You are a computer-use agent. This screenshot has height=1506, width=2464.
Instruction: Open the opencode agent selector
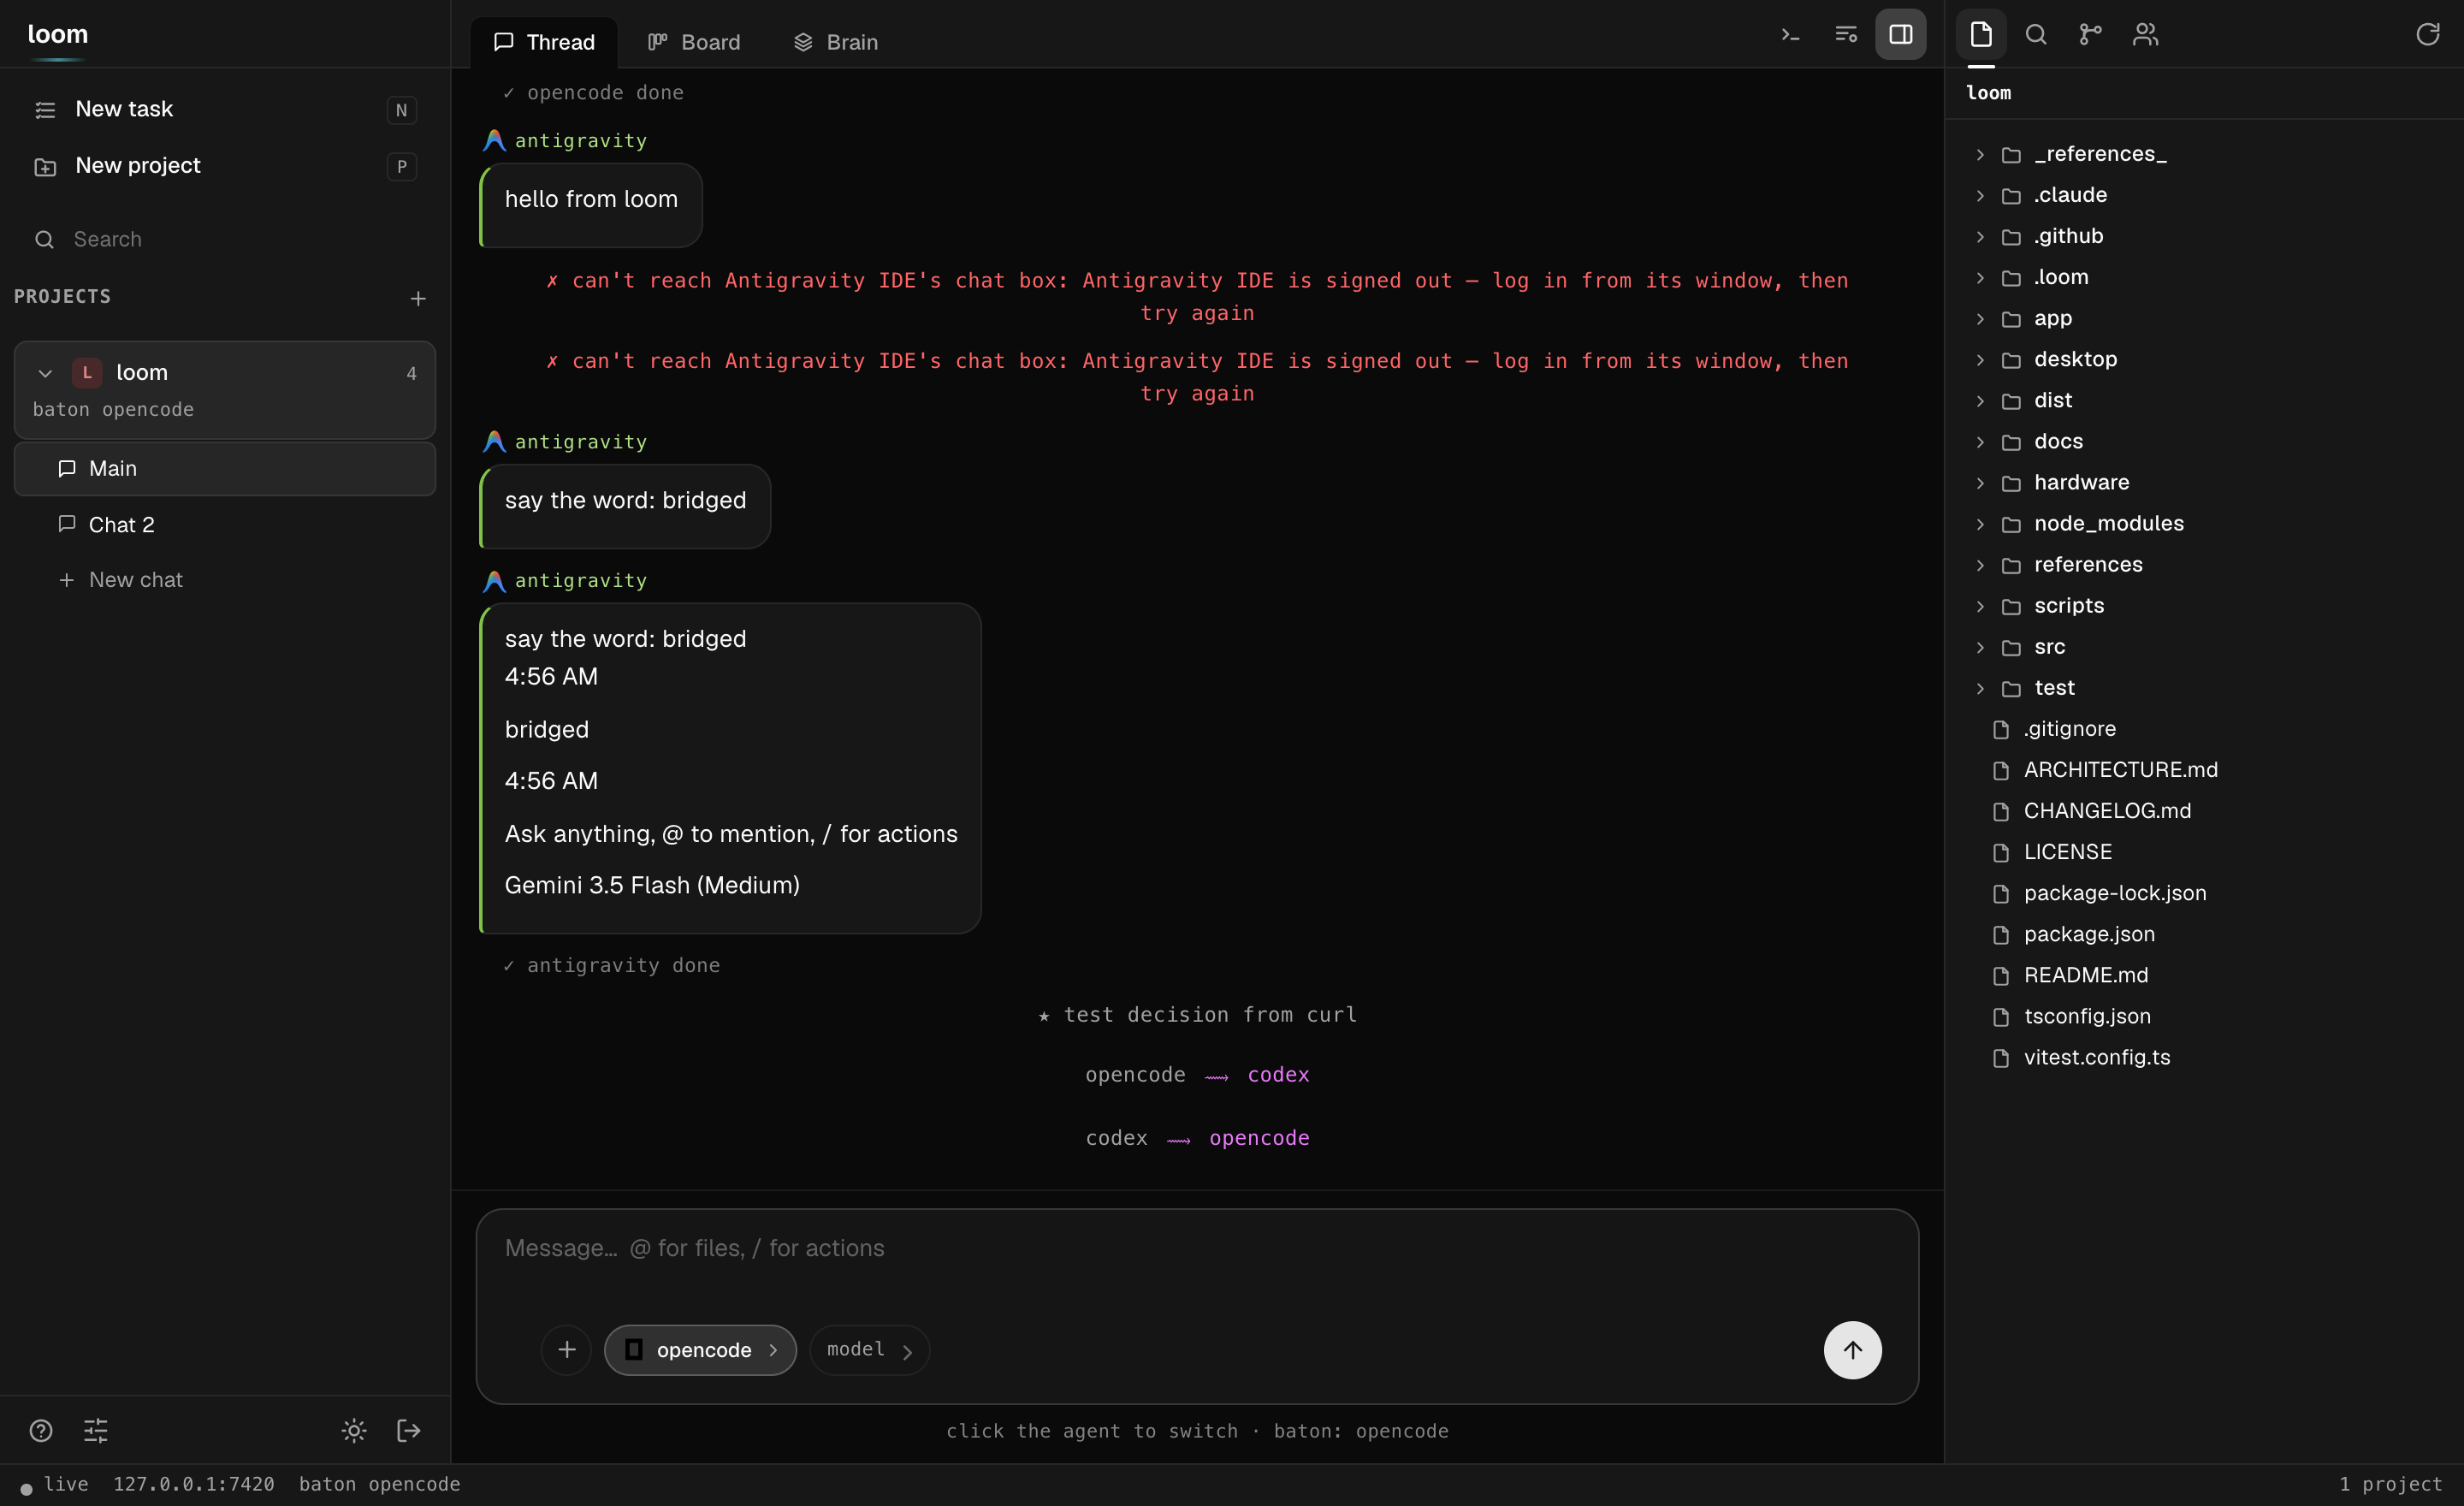pos(700,1350)
